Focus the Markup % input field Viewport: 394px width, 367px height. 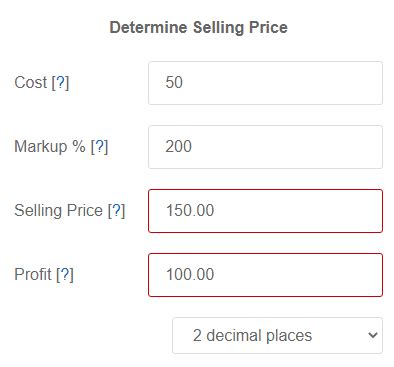point(265,147)
